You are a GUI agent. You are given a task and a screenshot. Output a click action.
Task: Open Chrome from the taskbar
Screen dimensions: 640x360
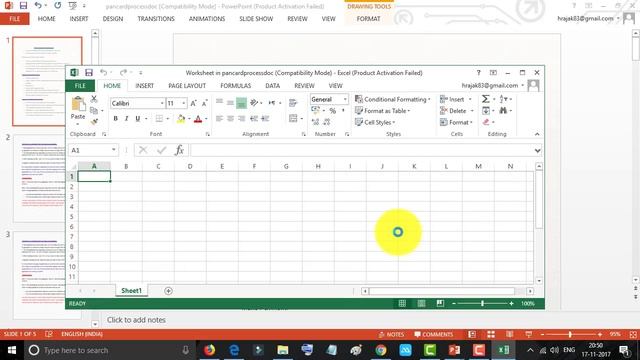[381, 350]
